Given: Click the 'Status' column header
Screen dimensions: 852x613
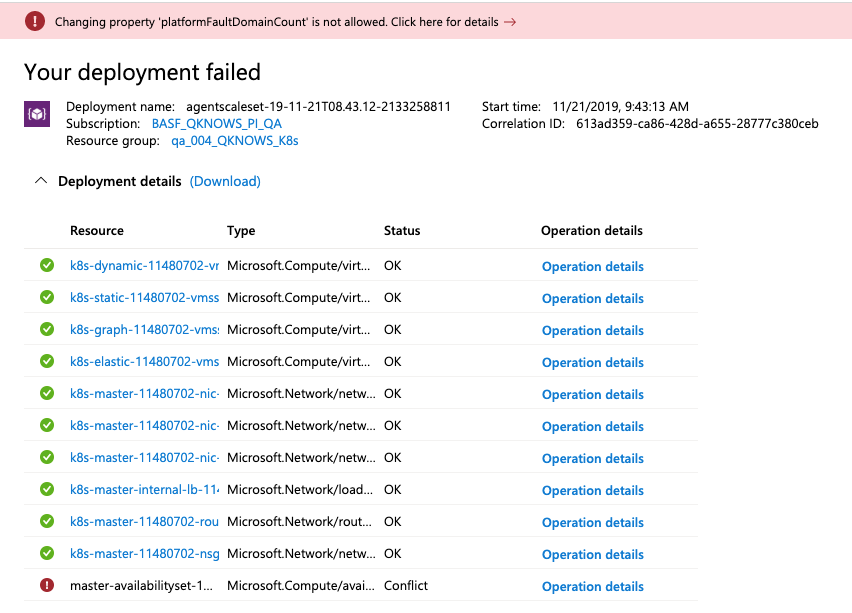Looking at the screenshot, I should pos(402,231).
